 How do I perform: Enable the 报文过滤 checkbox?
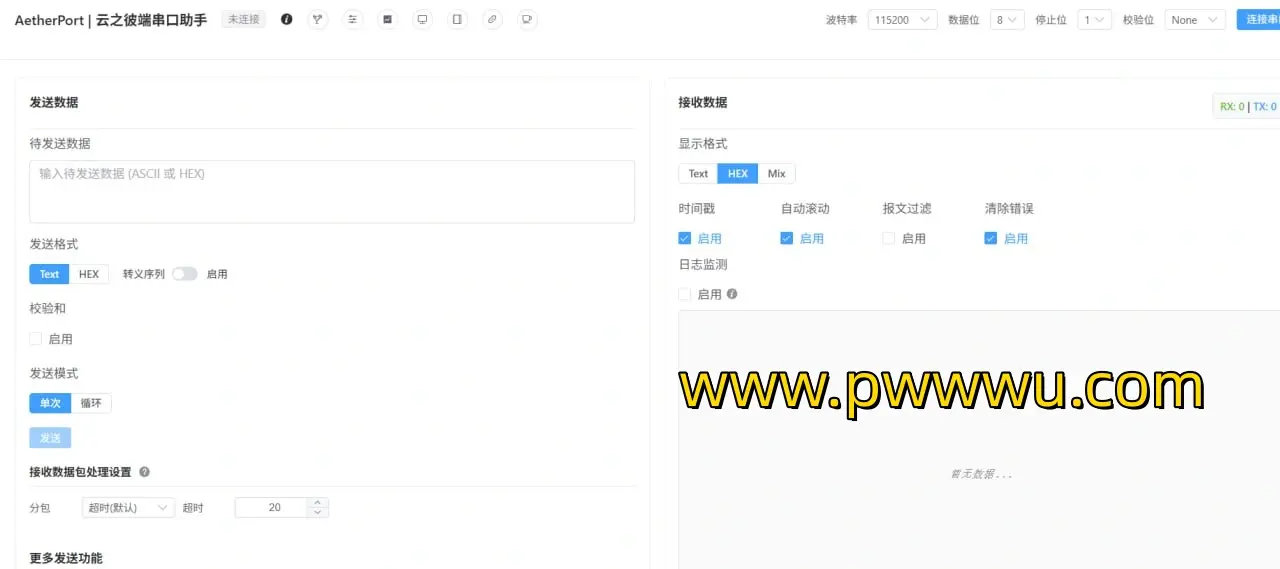(x=888, y=238)
